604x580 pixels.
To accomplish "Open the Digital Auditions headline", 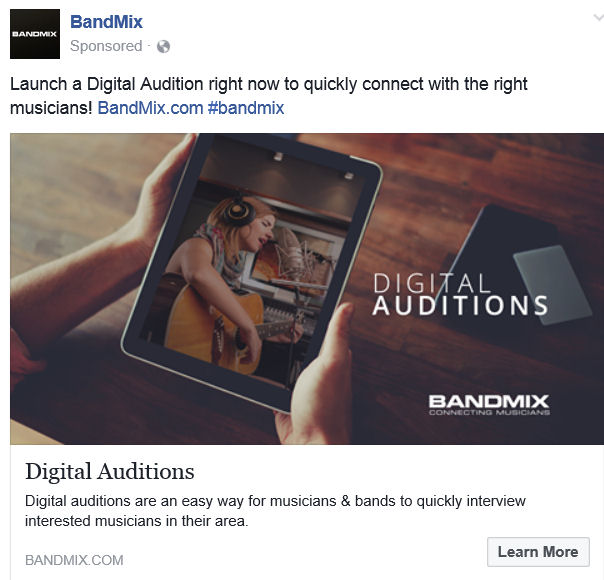I will 110,471.
